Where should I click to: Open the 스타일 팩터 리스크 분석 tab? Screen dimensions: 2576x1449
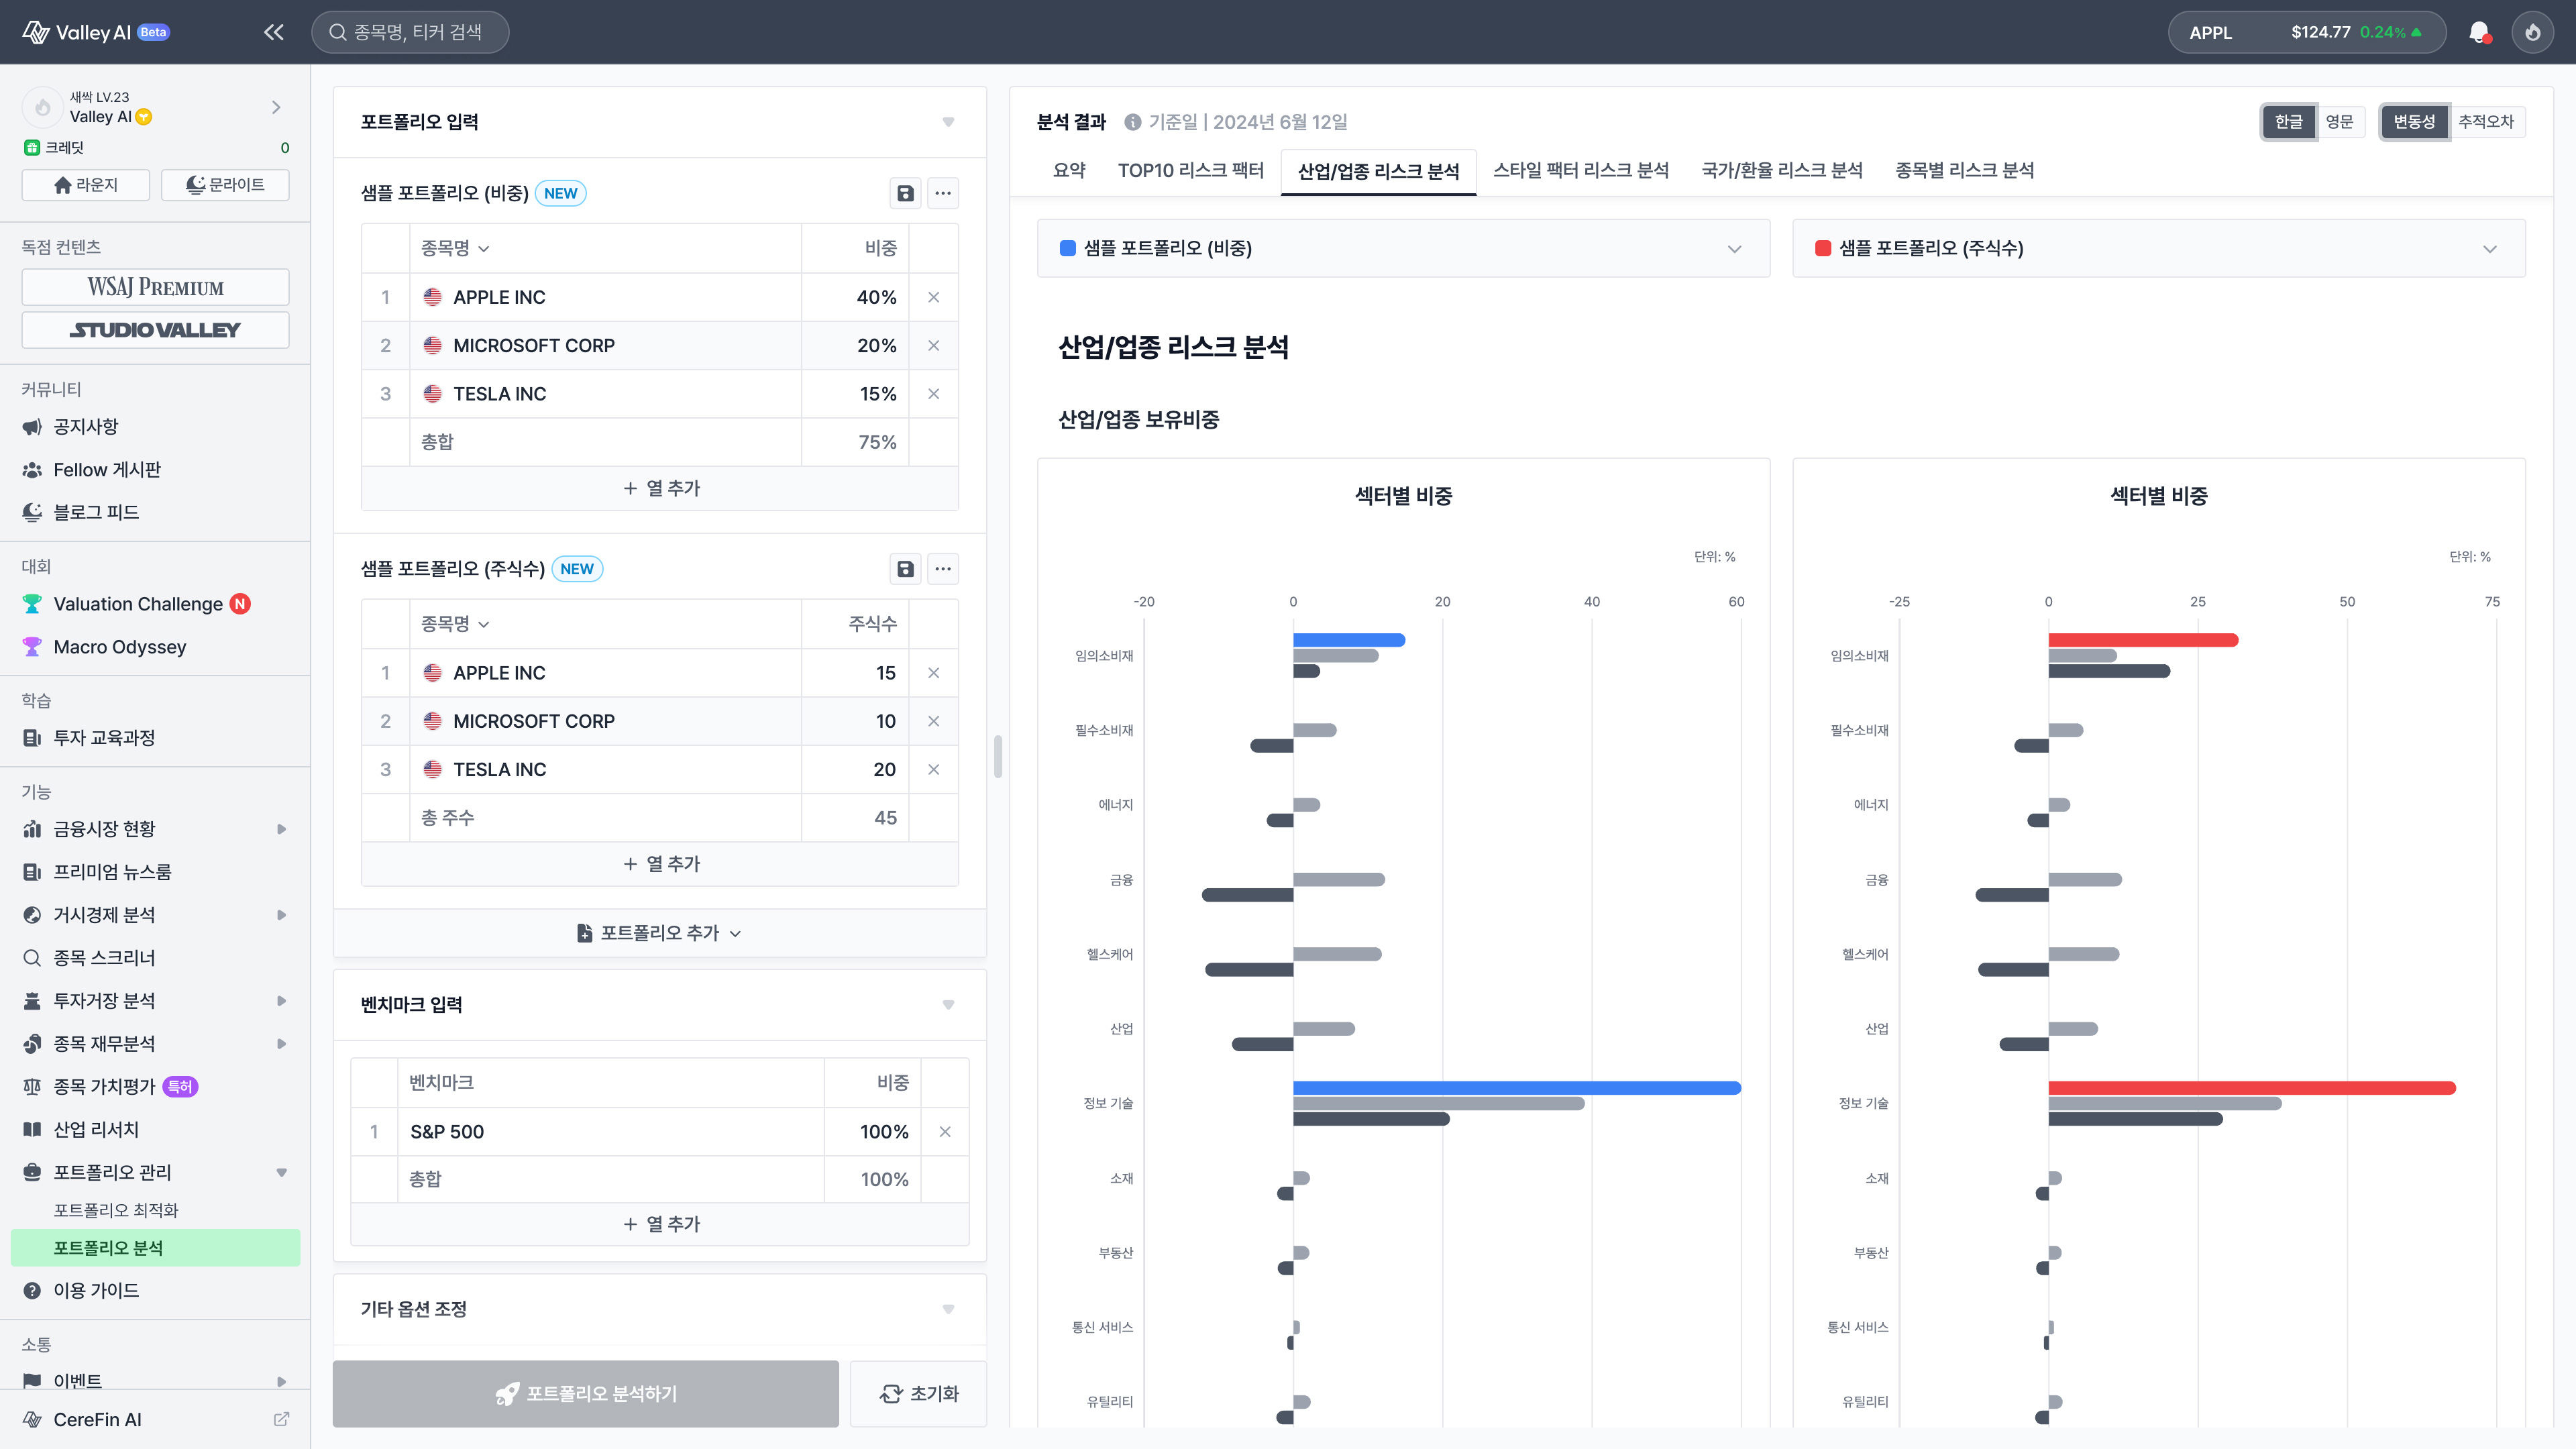pyautogui.click(x=1580, y=170)
